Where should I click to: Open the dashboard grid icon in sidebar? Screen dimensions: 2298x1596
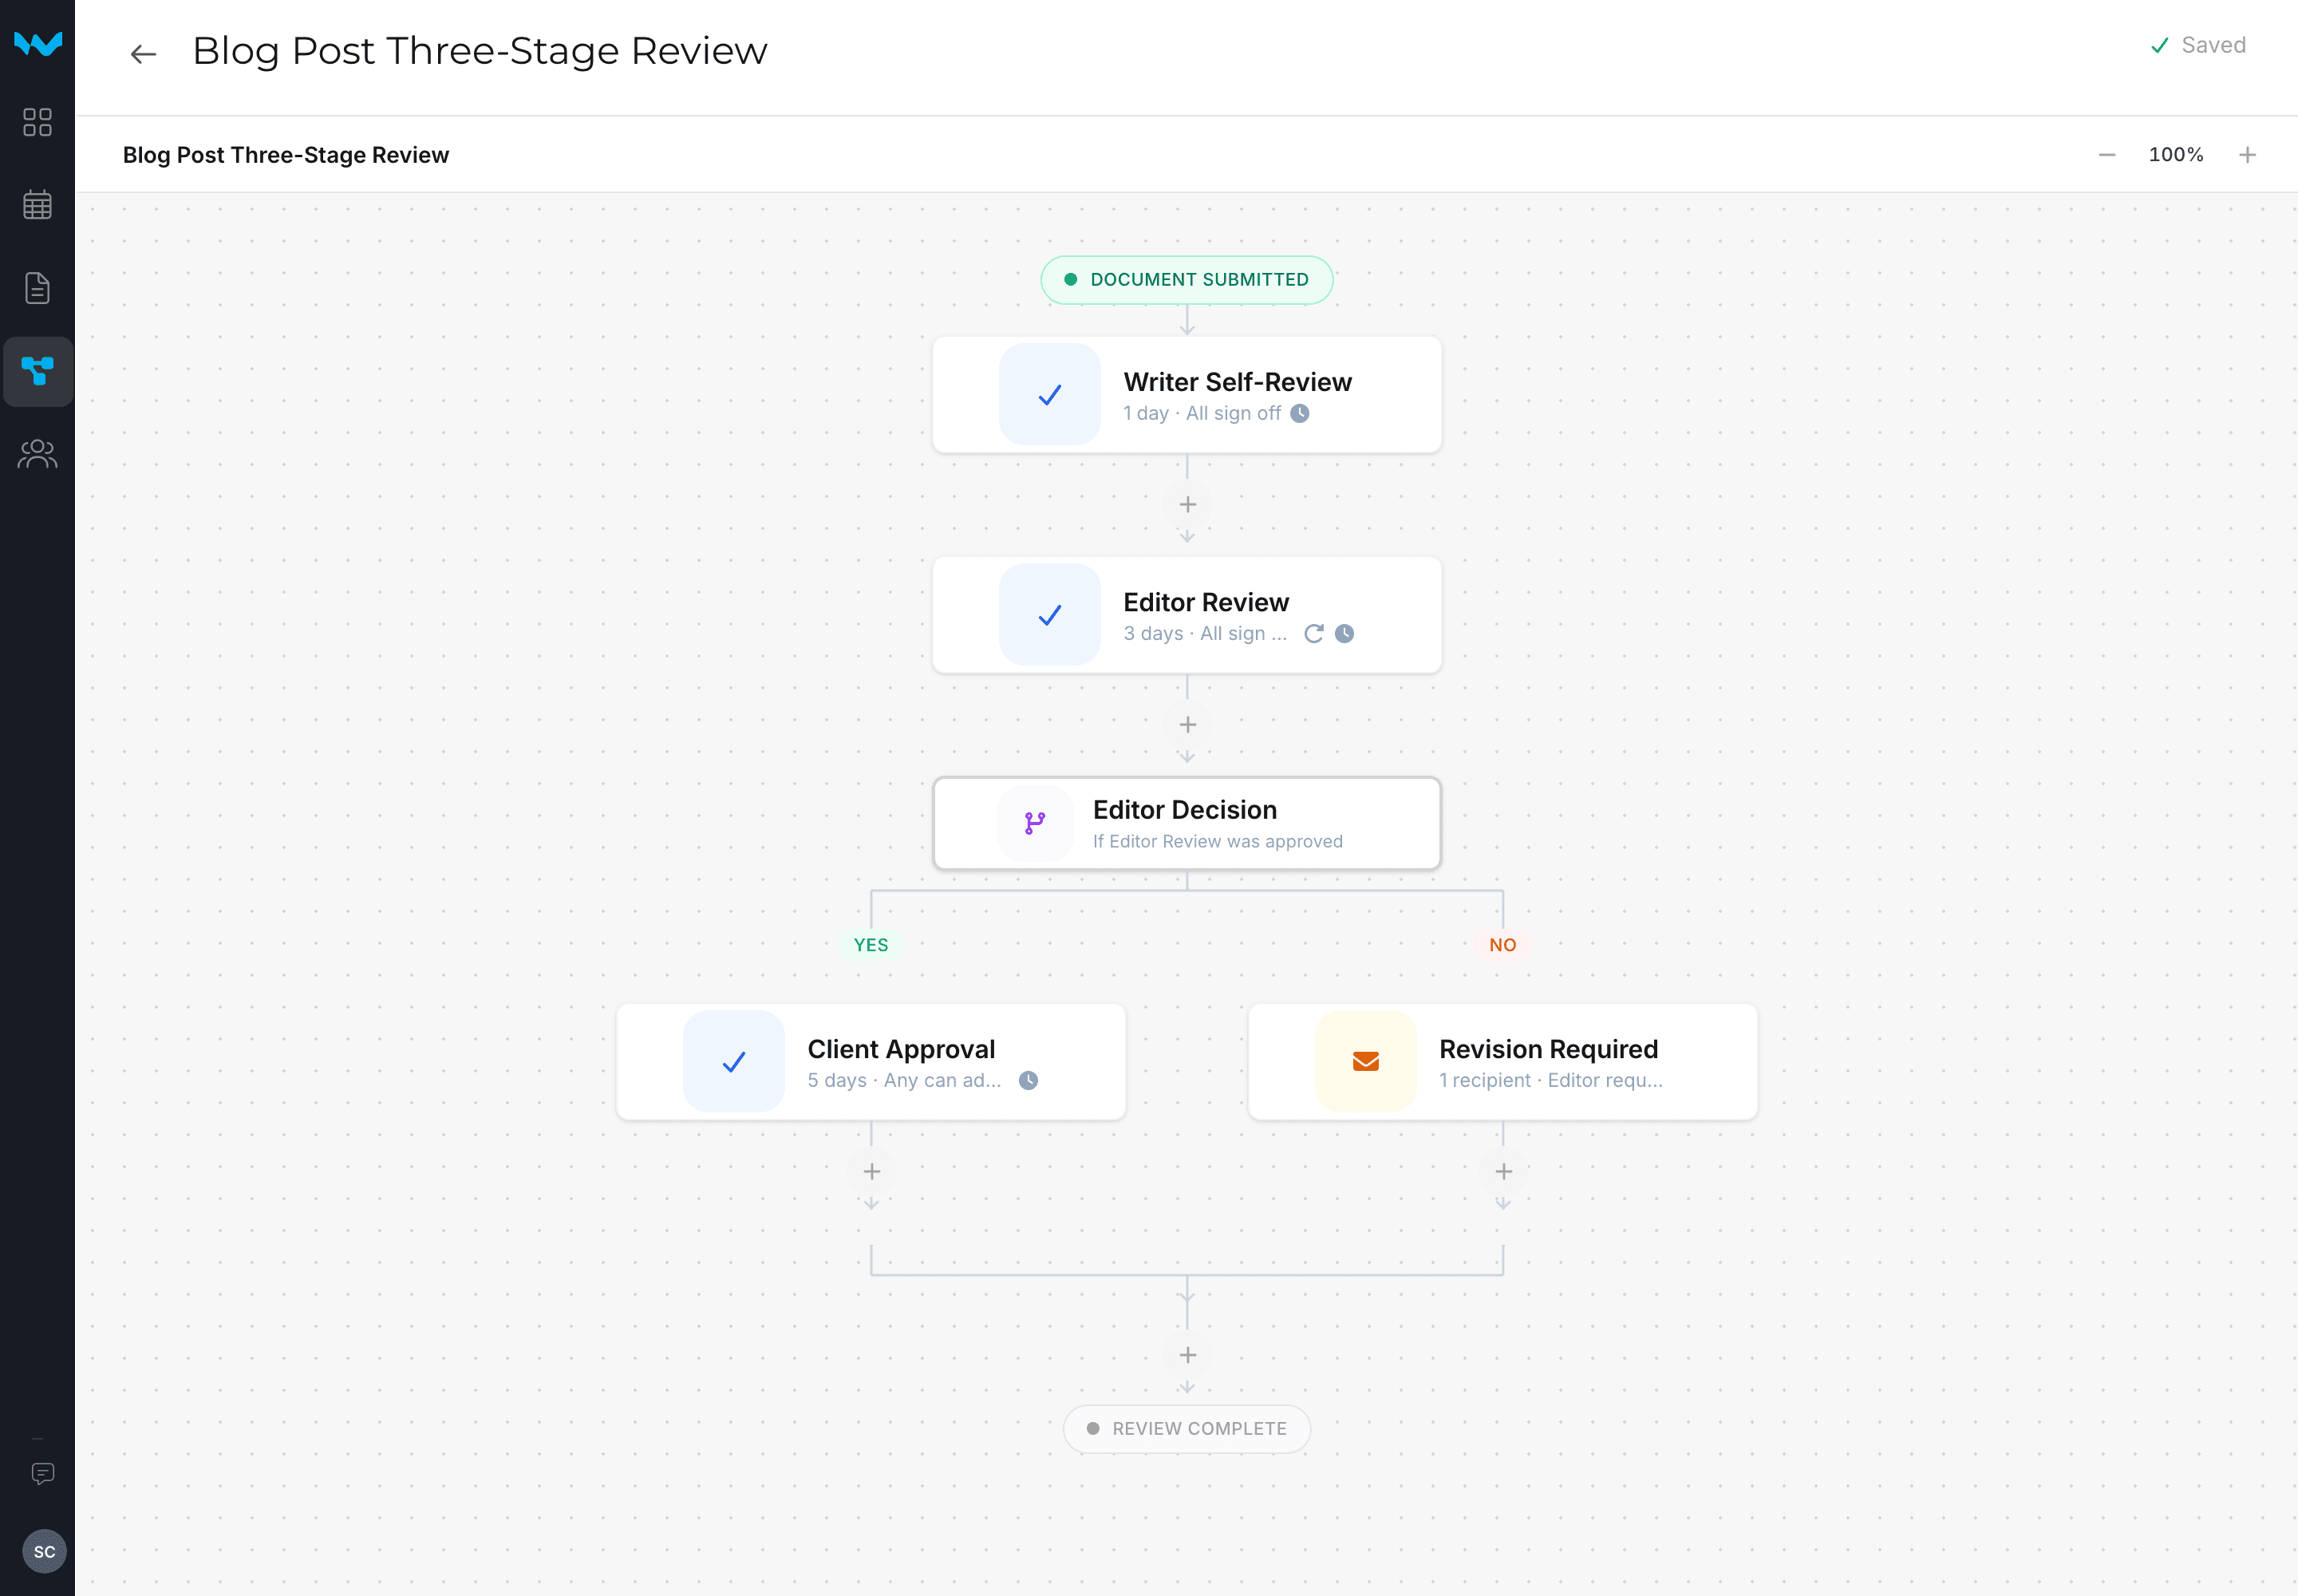38,122
